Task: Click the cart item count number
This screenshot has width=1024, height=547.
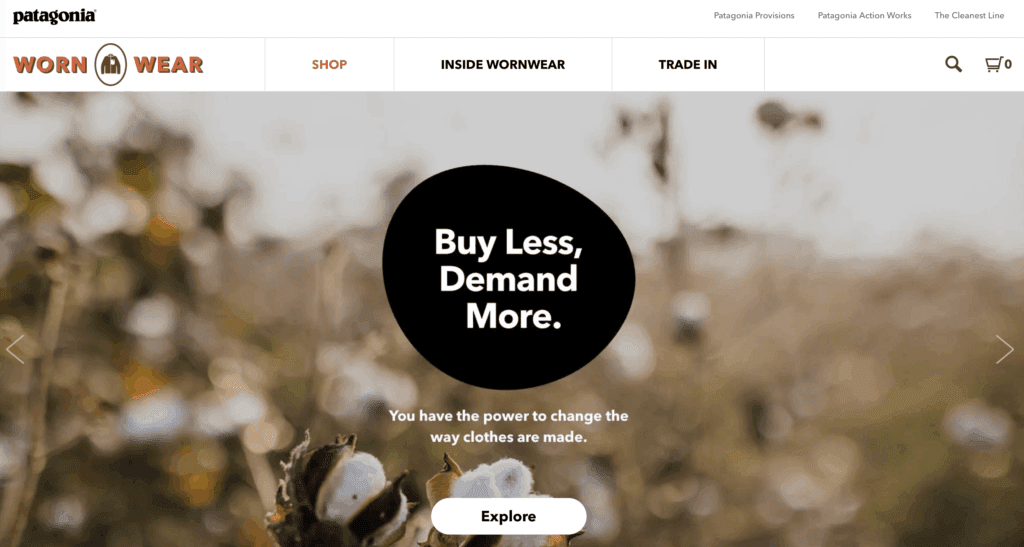Action: click(x=1008, y=64)
